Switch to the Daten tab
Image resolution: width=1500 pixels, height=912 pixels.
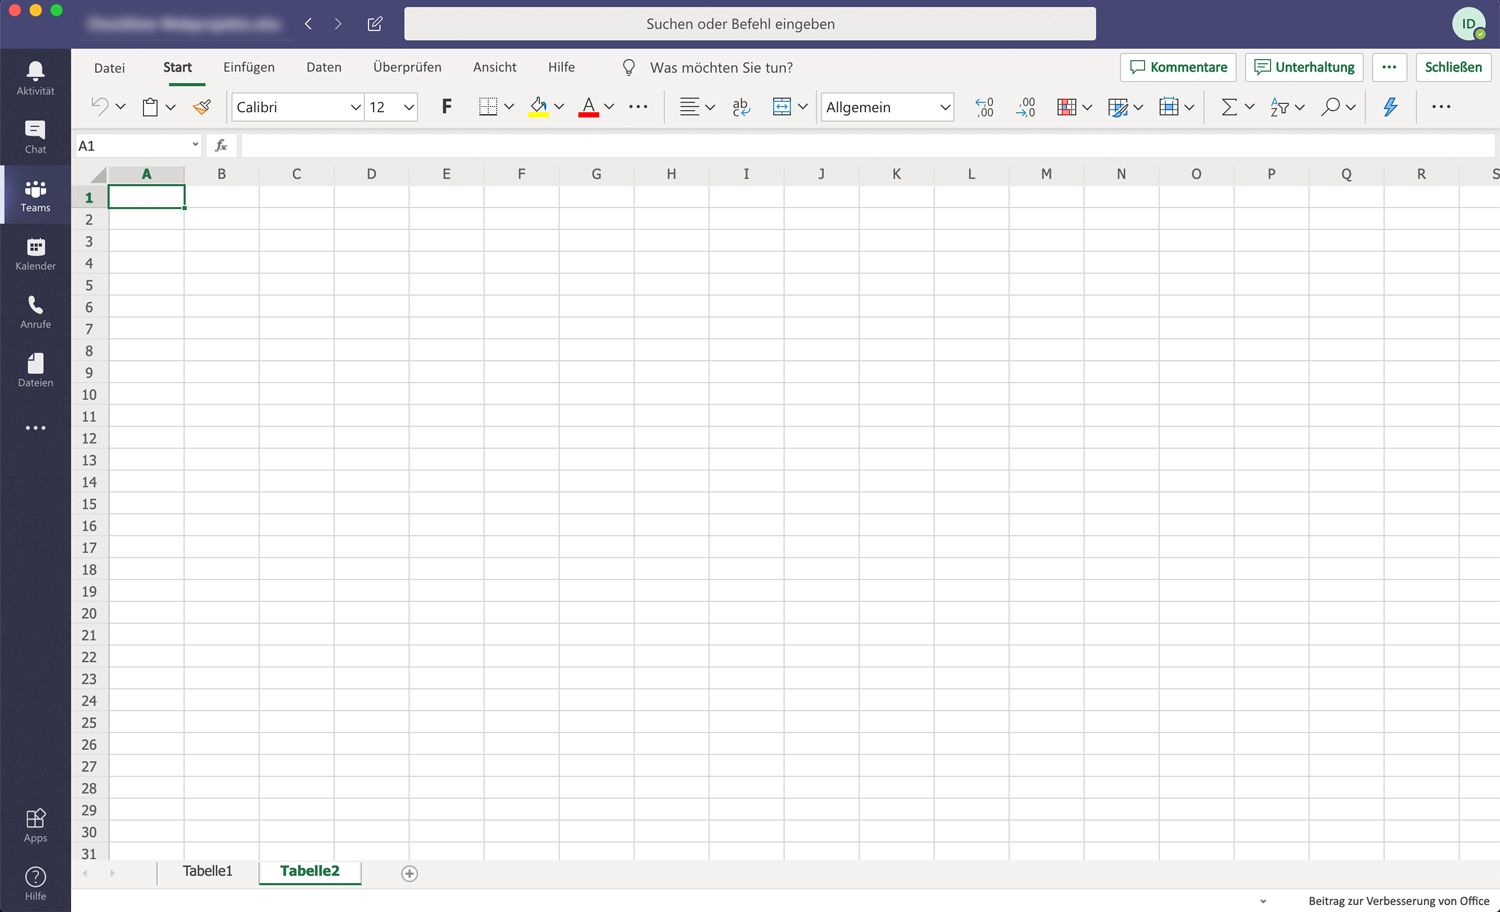(x=324, y=67)
